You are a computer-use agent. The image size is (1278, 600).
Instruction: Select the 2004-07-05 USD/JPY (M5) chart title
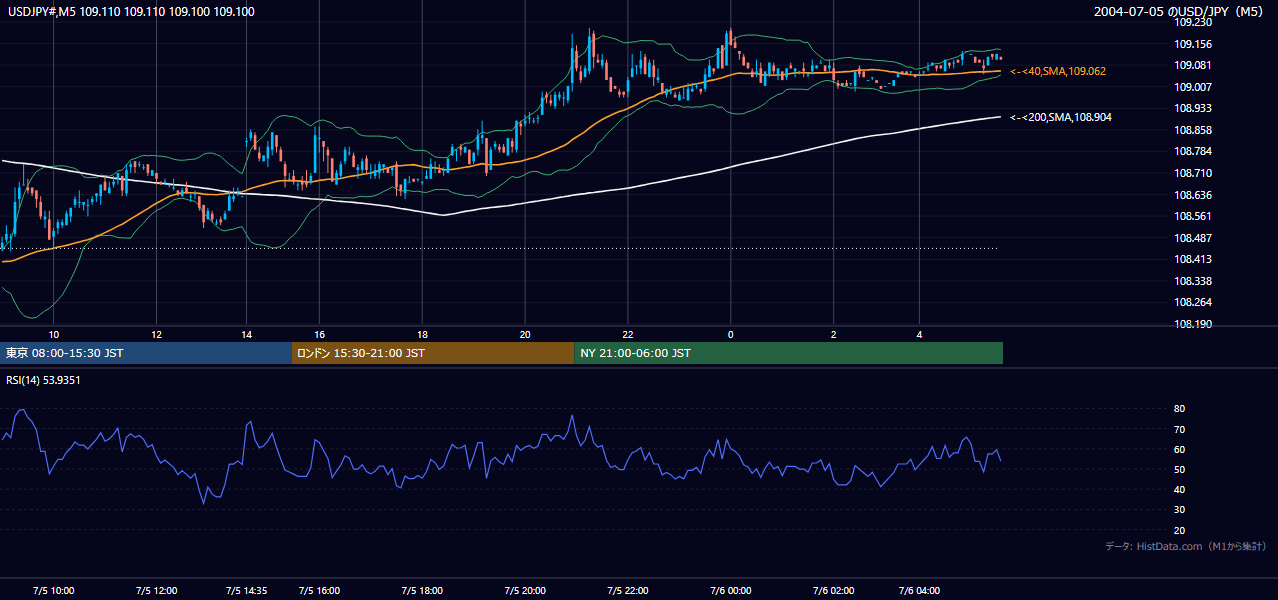point(1180,11)
